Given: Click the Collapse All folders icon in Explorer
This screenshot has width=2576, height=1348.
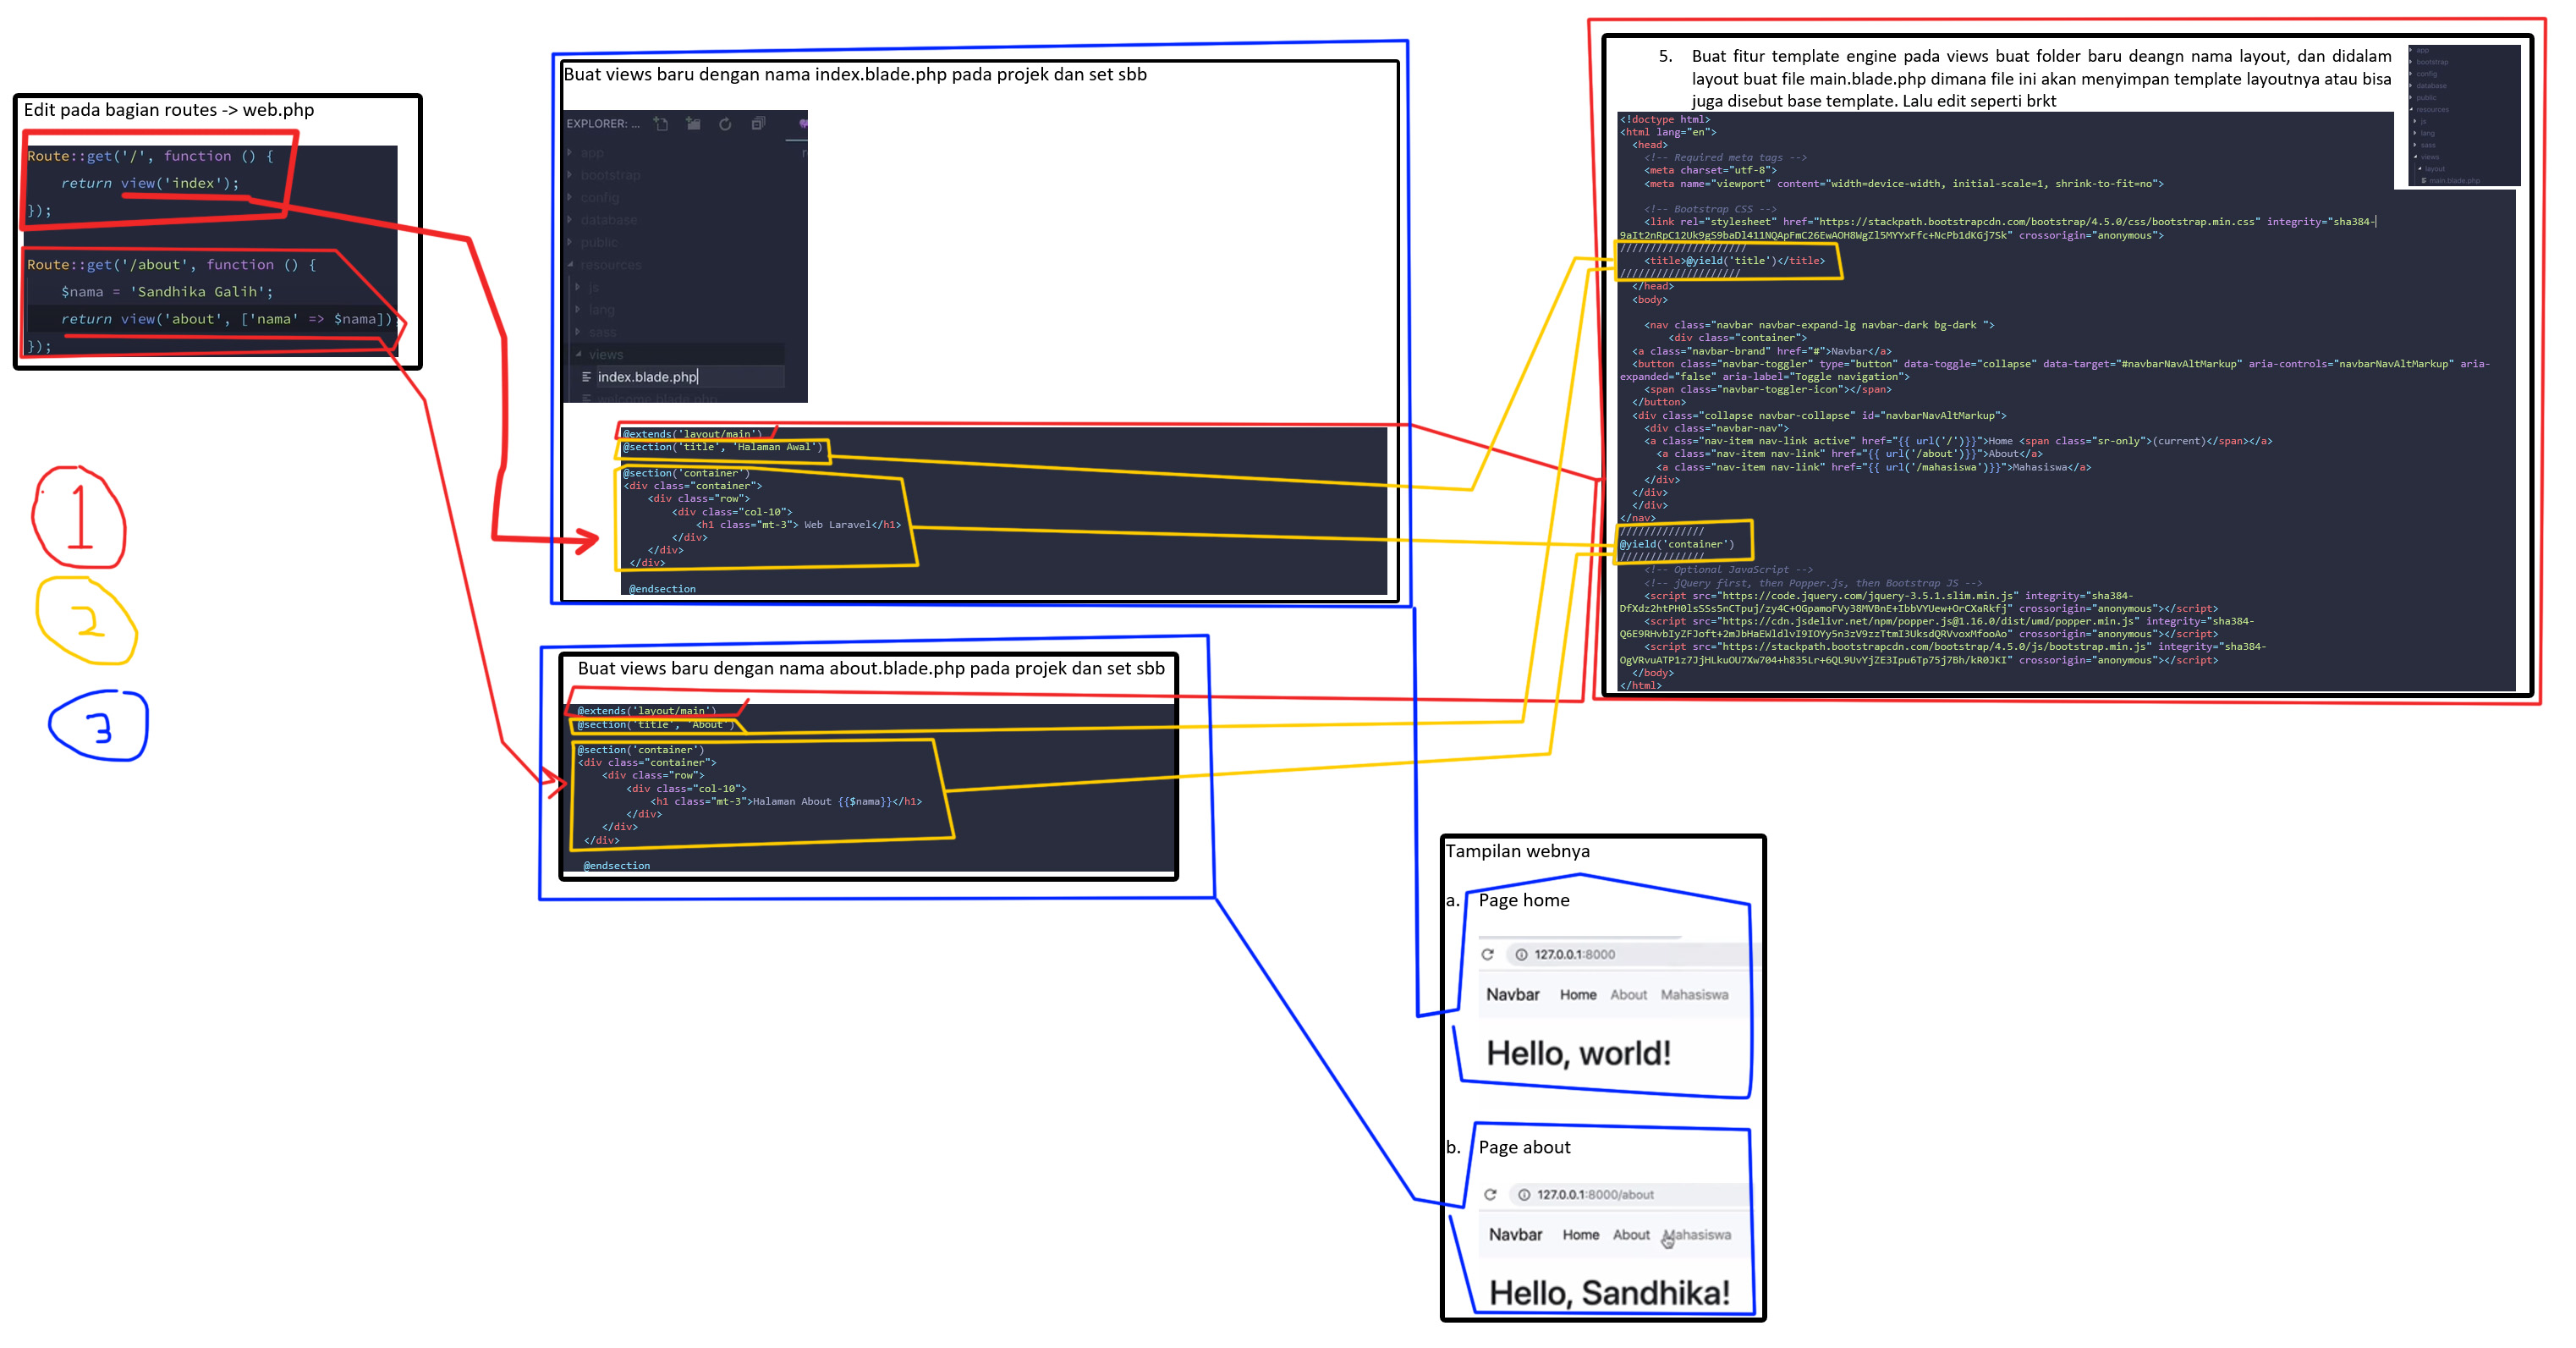Looking at the screenshot, I should click(758, 124).
